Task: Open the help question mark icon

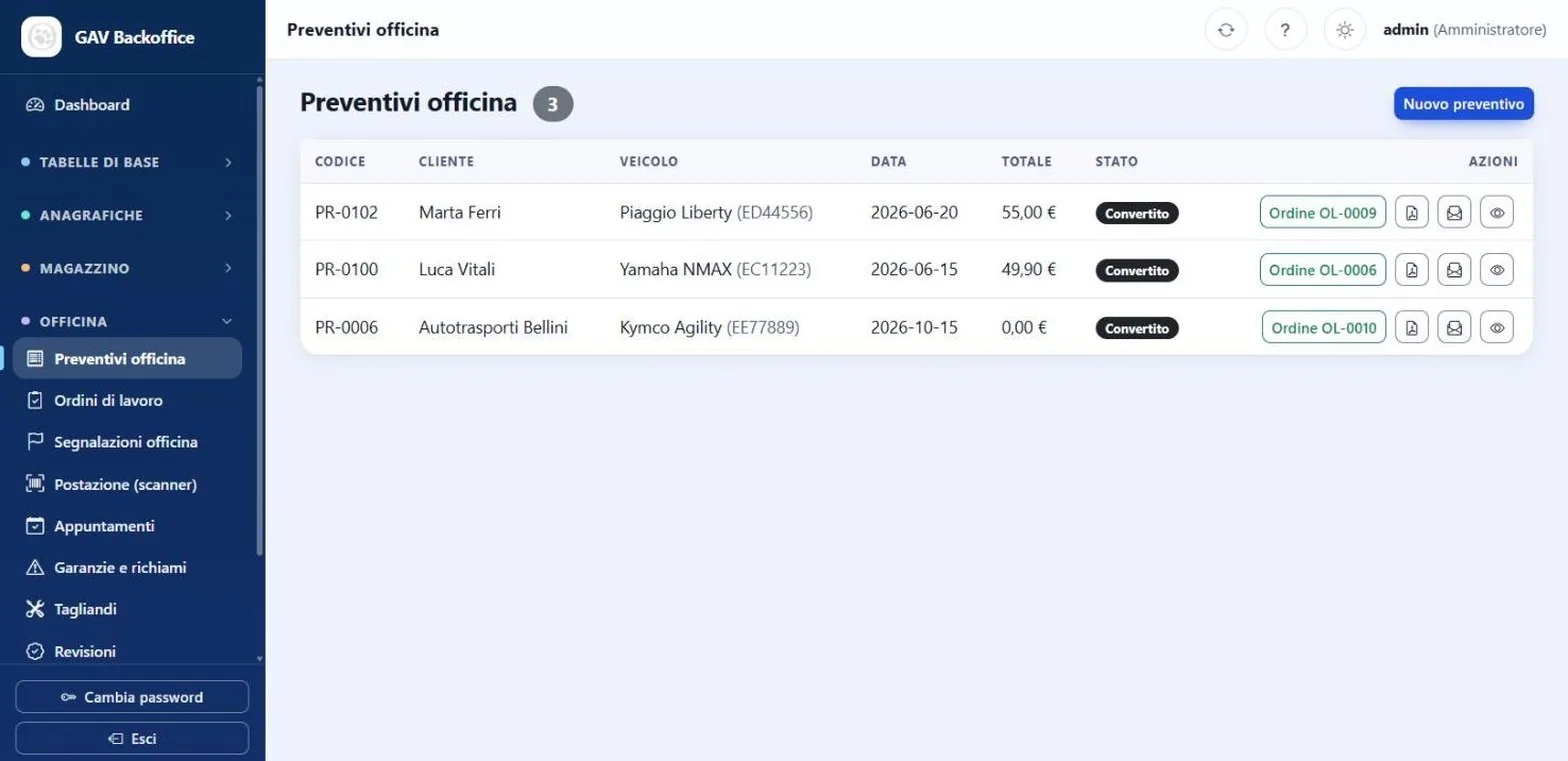Action: [1285, 30]
